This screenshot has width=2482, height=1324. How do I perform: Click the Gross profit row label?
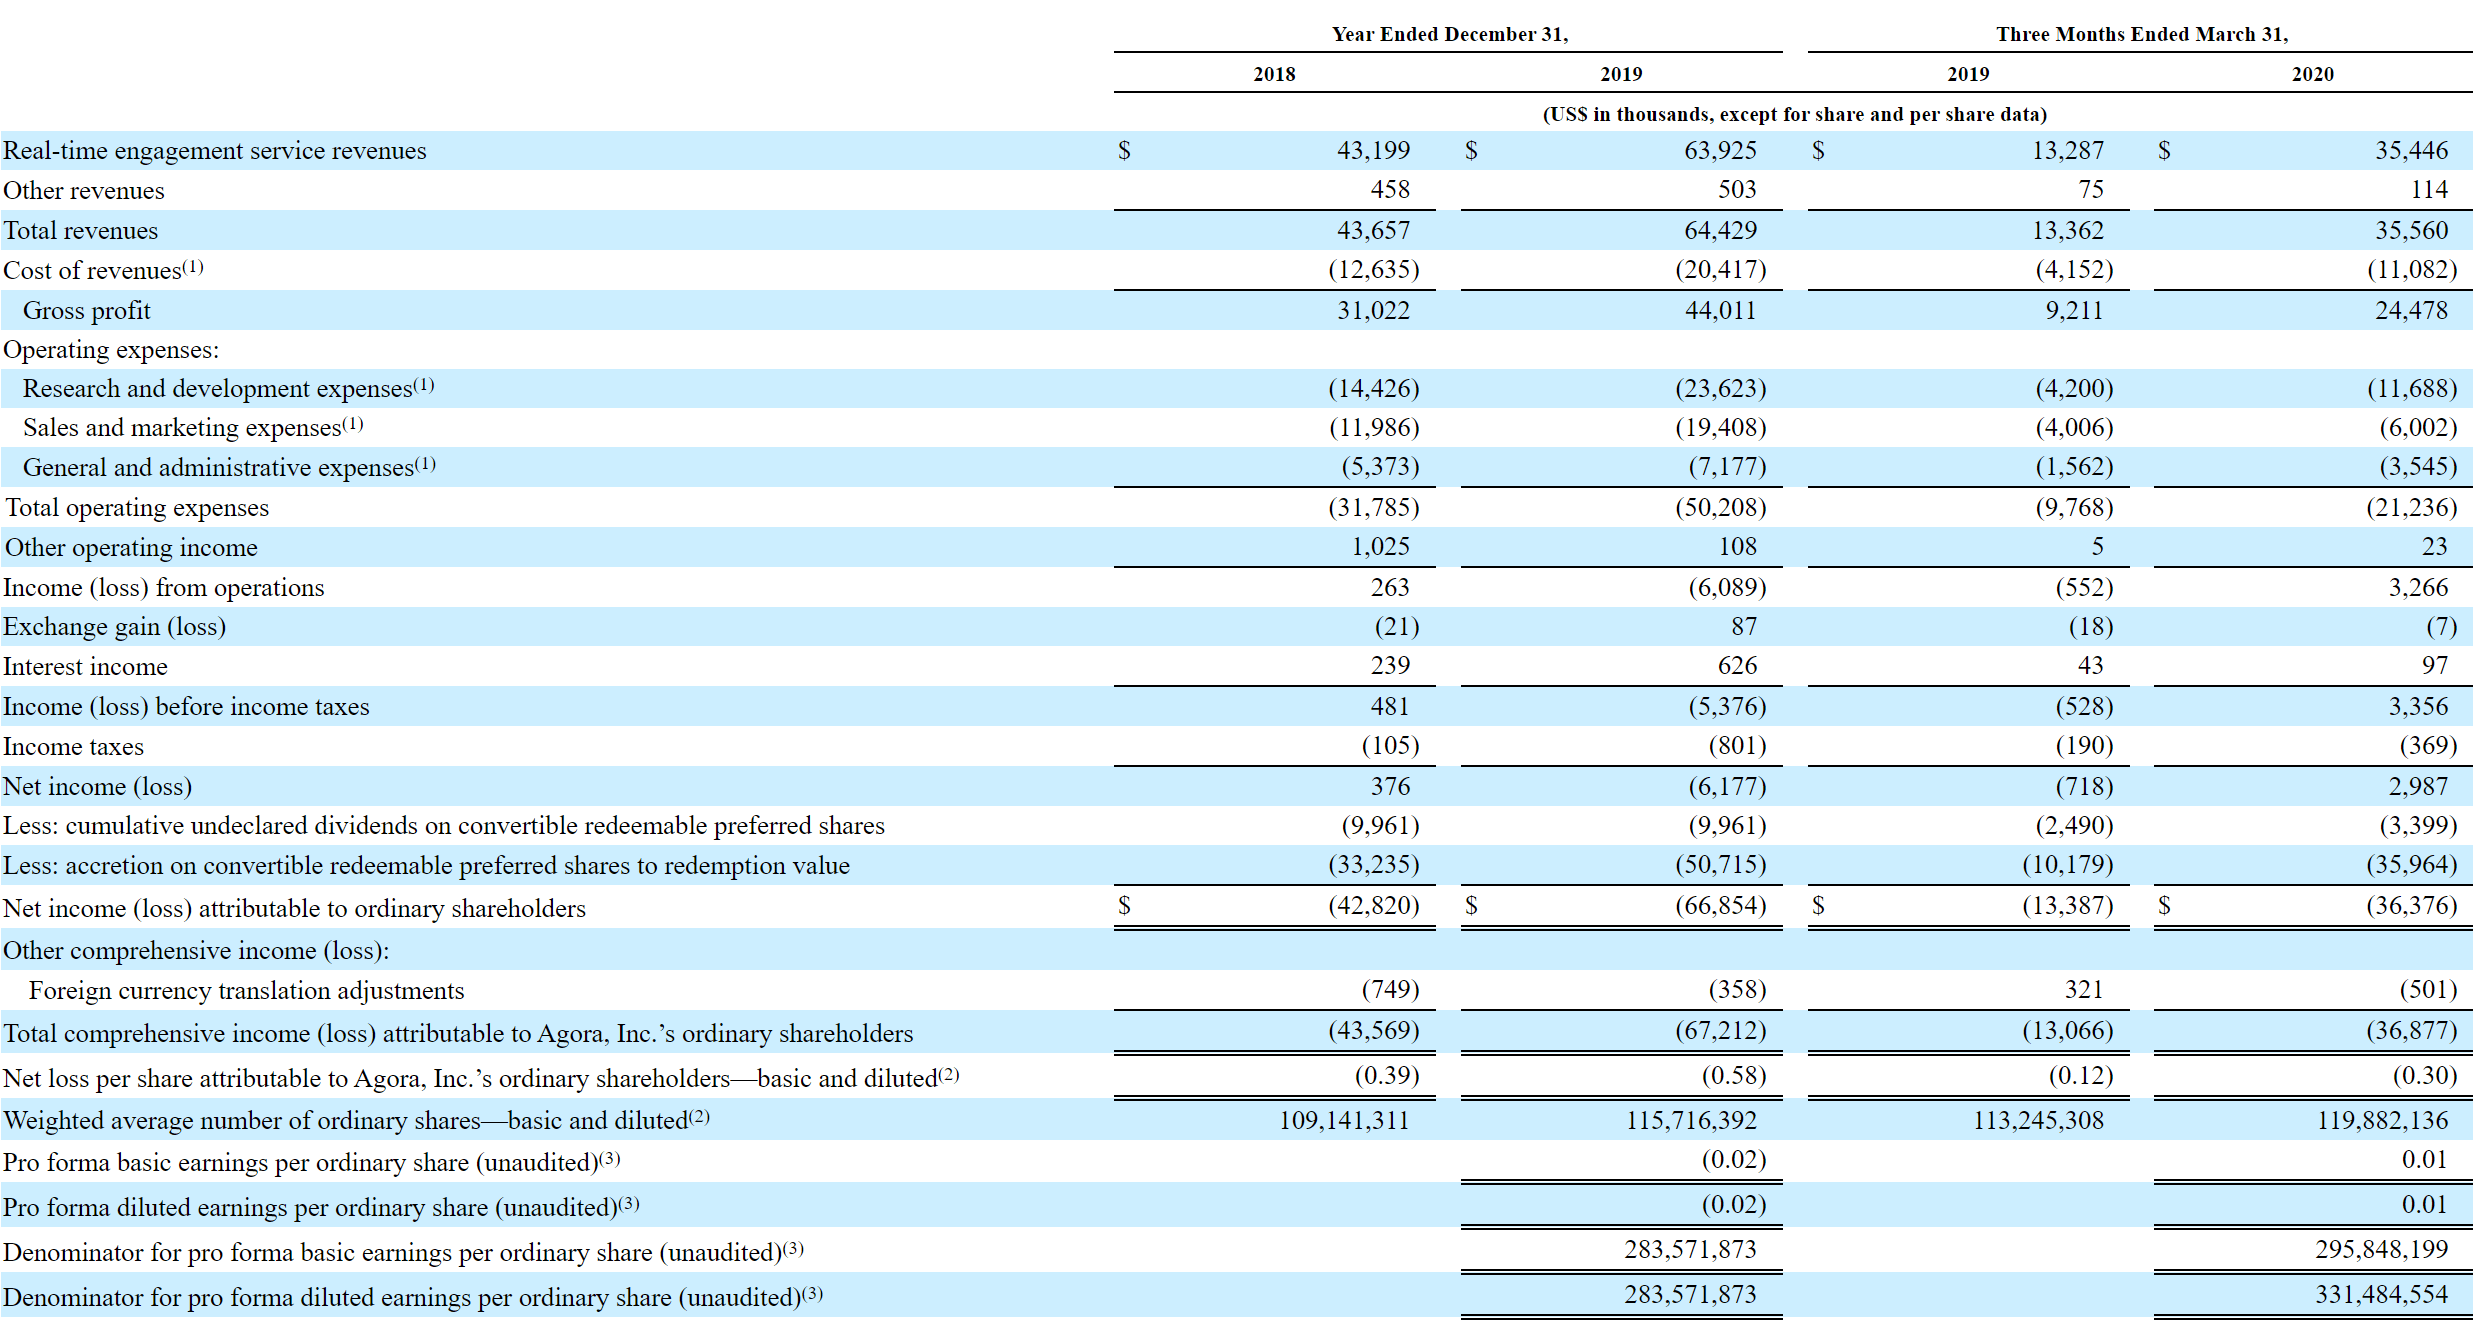pyautogui.click(x=87, y=311)
